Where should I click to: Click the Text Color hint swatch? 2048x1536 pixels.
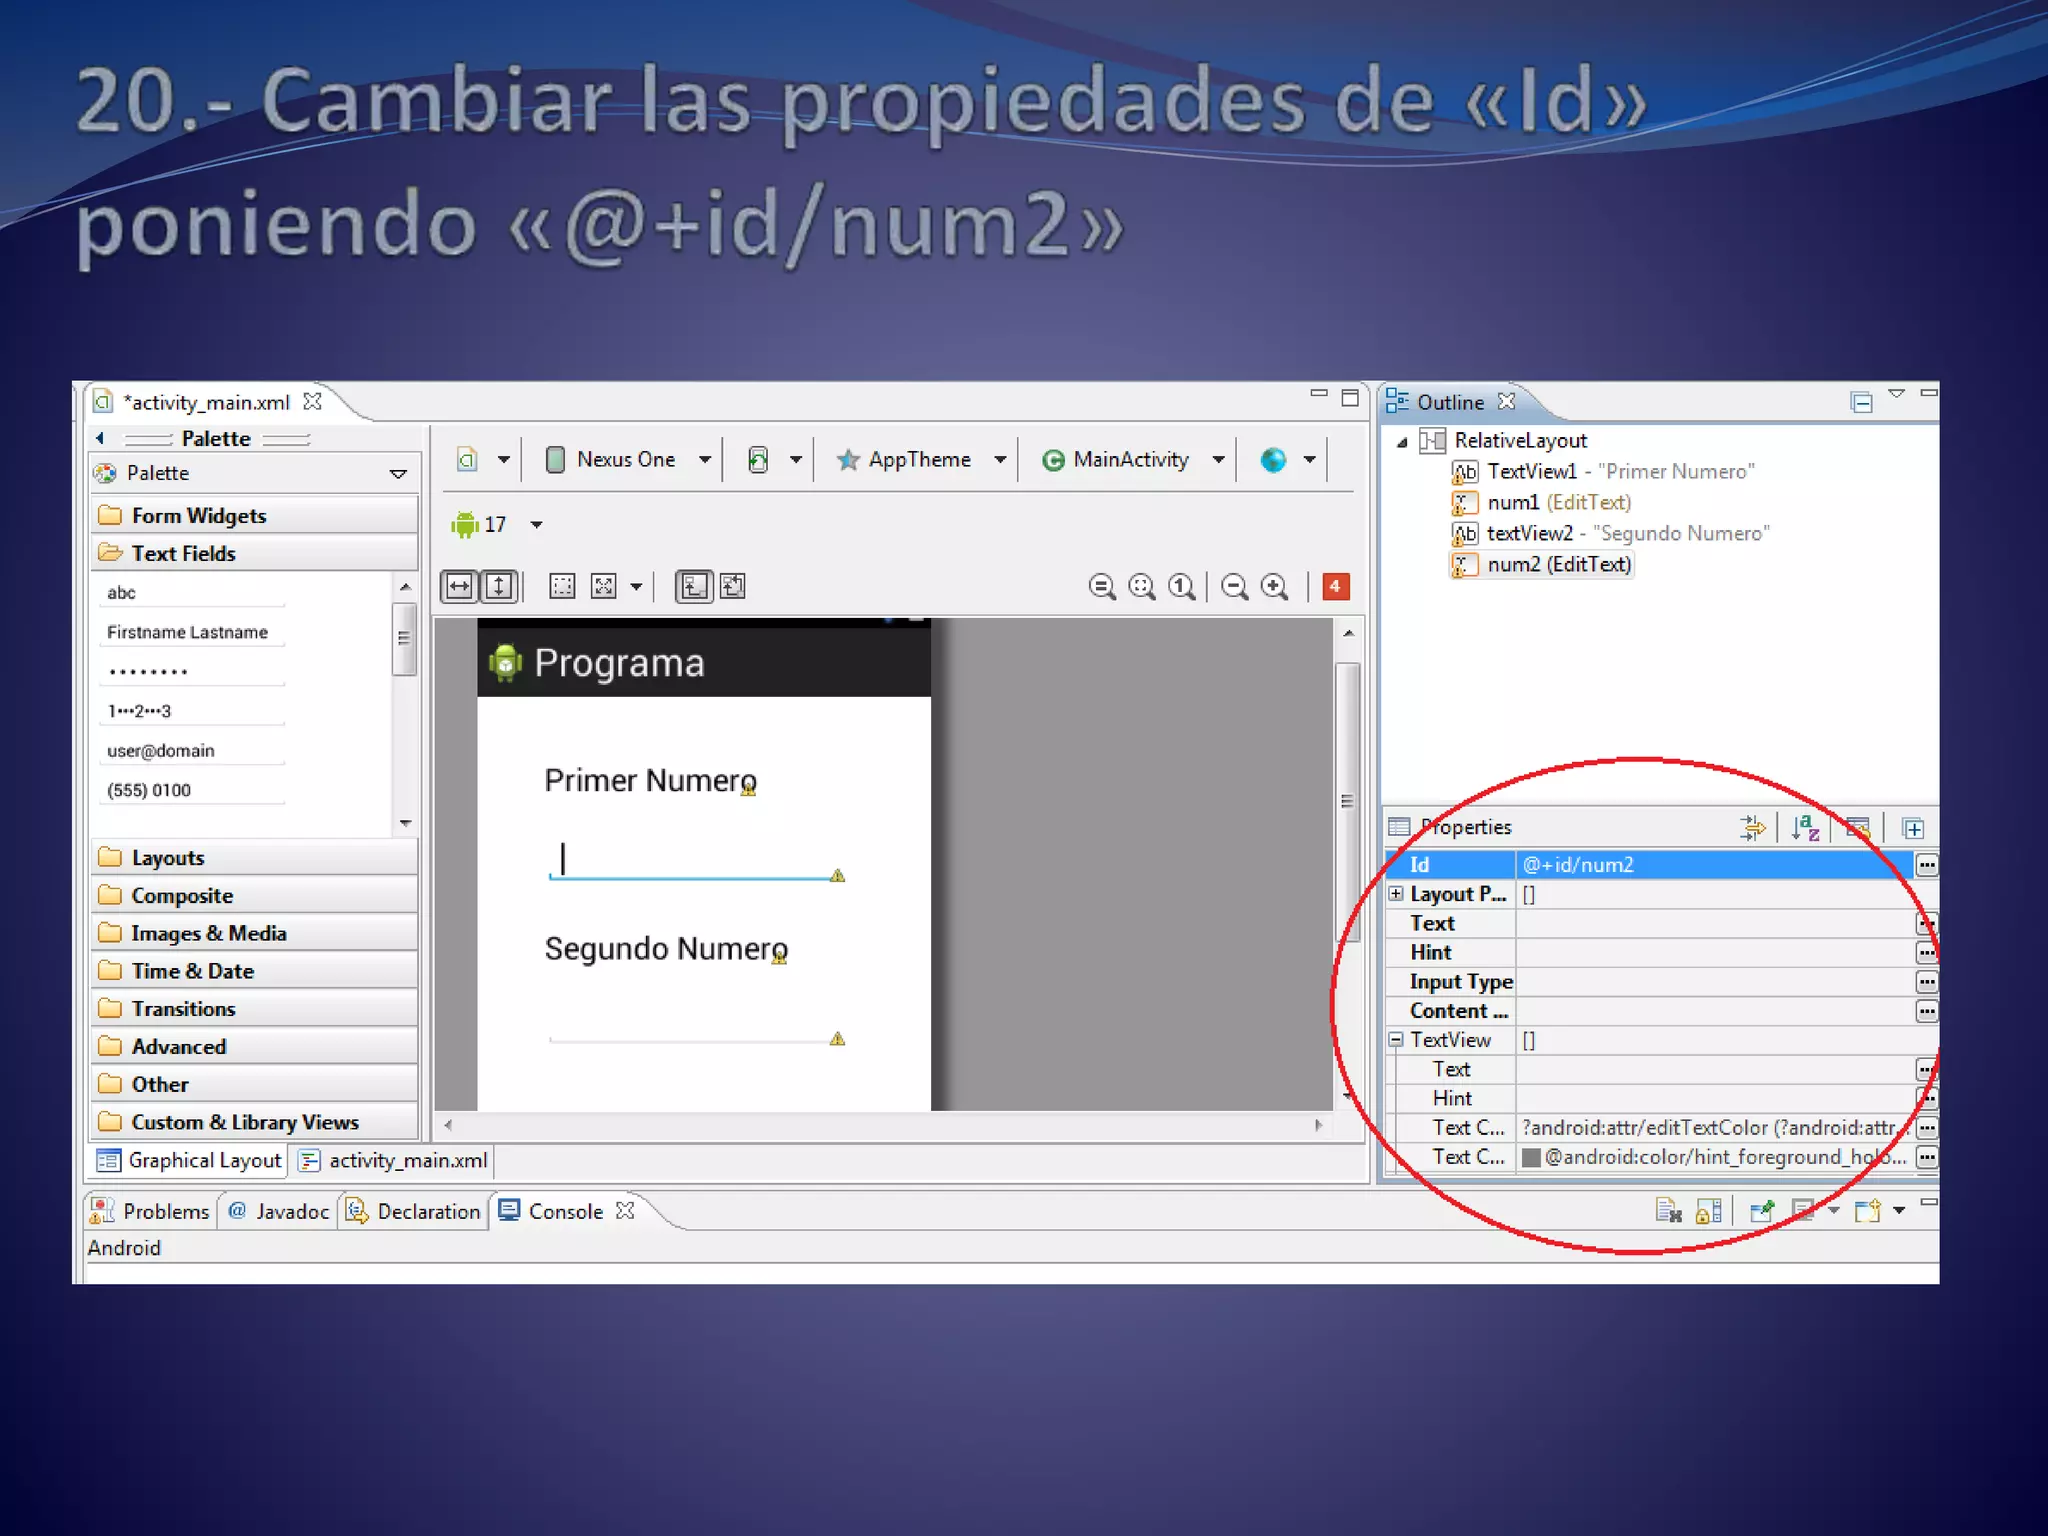click(x=1530, y=1157)
